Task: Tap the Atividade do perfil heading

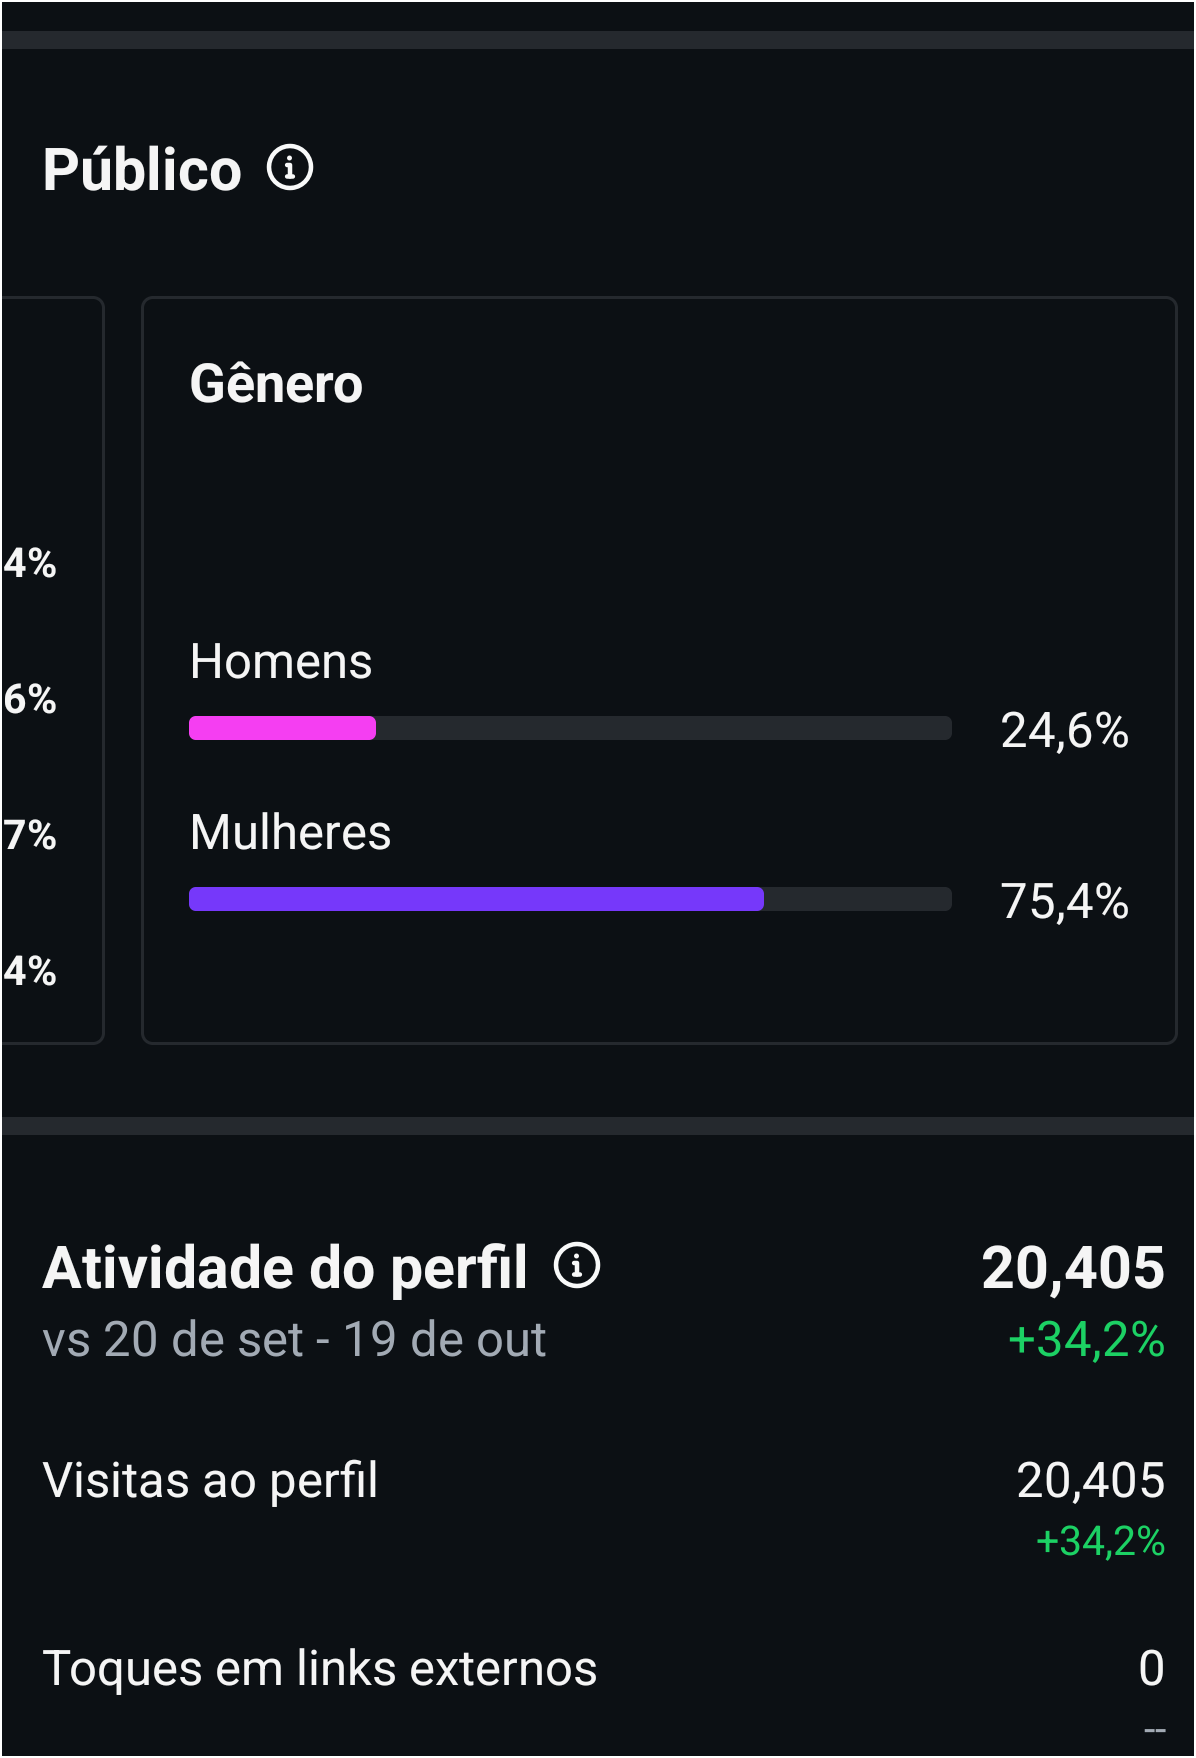Action: [285, 1268]
